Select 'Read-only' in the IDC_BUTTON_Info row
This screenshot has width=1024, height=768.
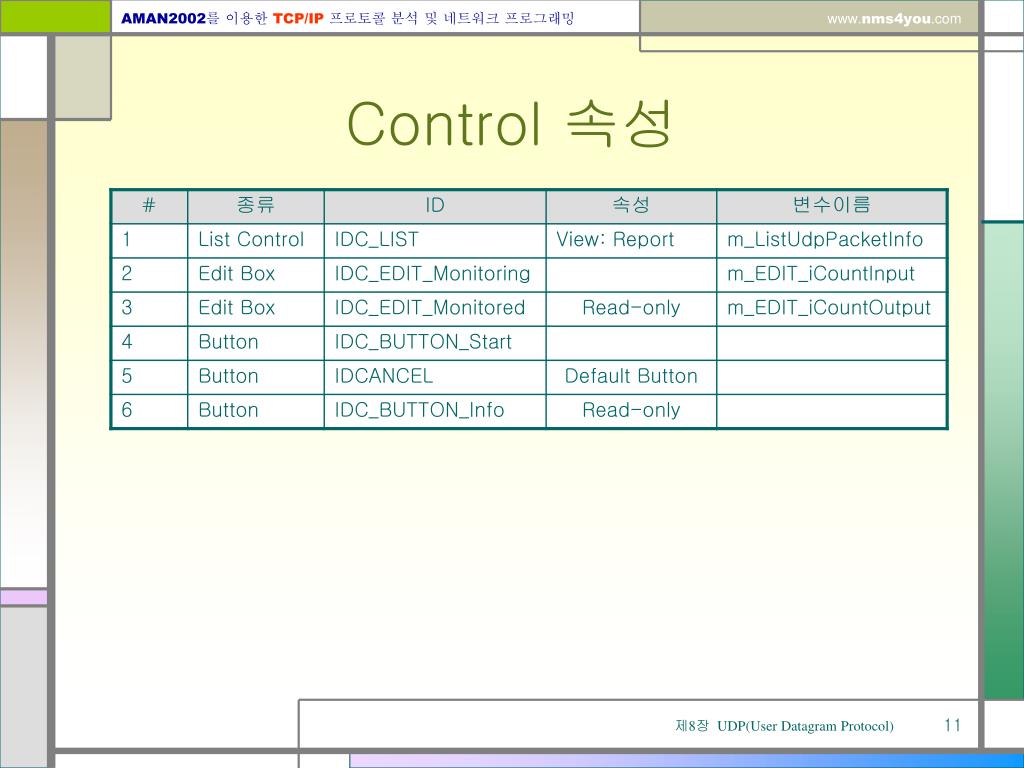(x=631, y=410)
